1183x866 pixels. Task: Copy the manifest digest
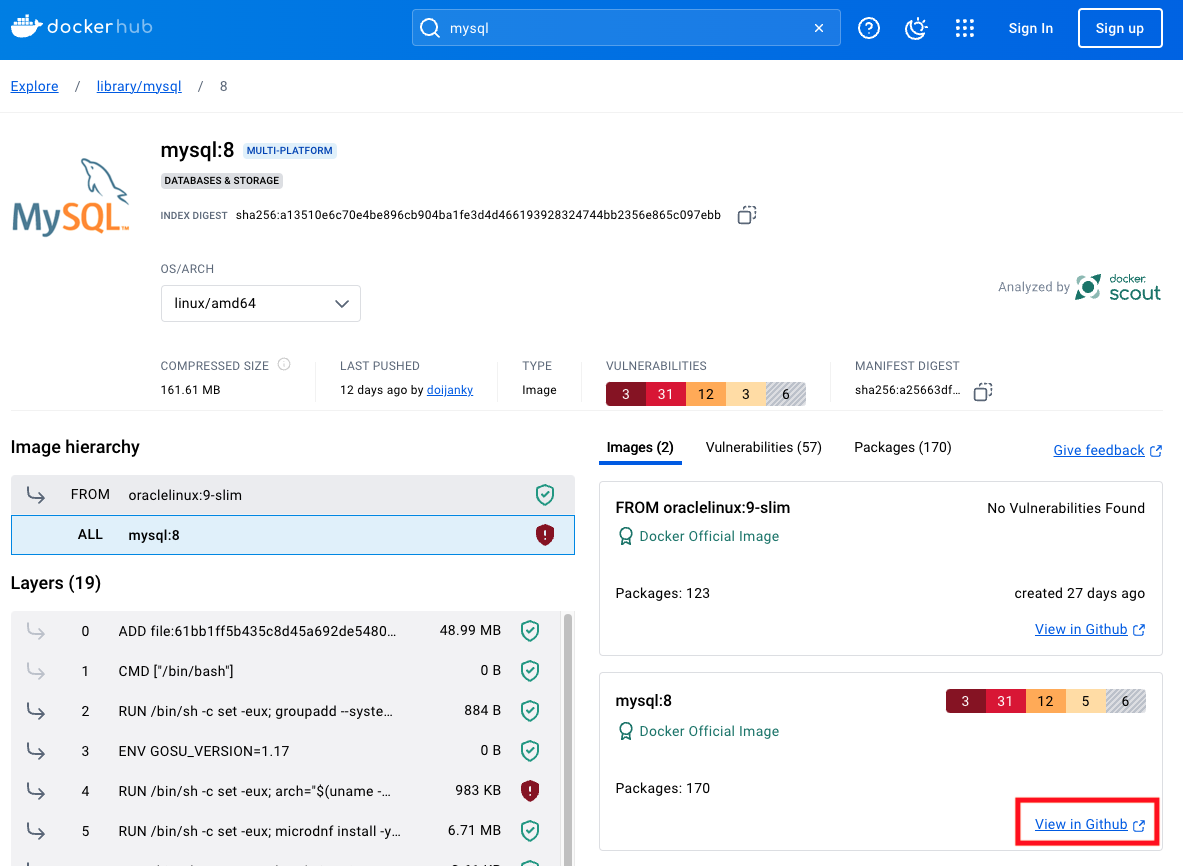pyautogui.click(x=982, y=392)
